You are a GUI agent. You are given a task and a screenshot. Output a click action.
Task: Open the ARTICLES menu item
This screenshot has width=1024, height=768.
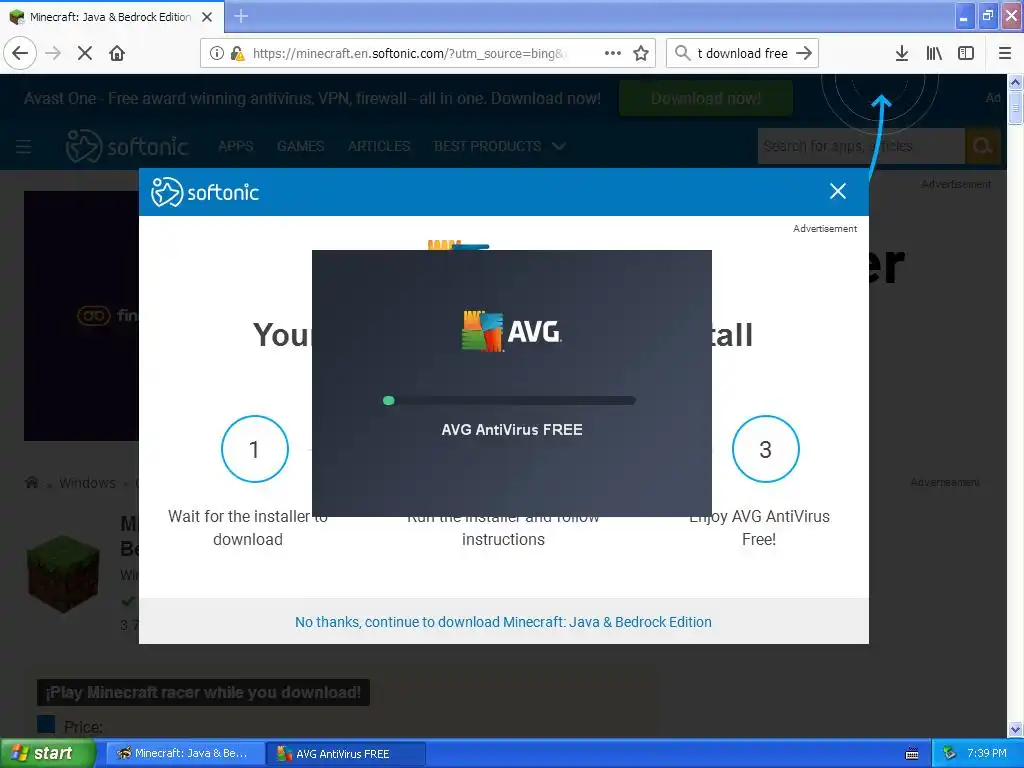(379, 146)
